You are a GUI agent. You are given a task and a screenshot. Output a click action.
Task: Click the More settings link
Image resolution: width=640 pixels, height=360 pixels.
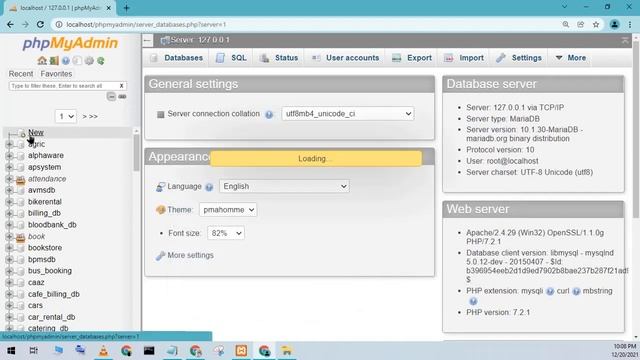190,256
